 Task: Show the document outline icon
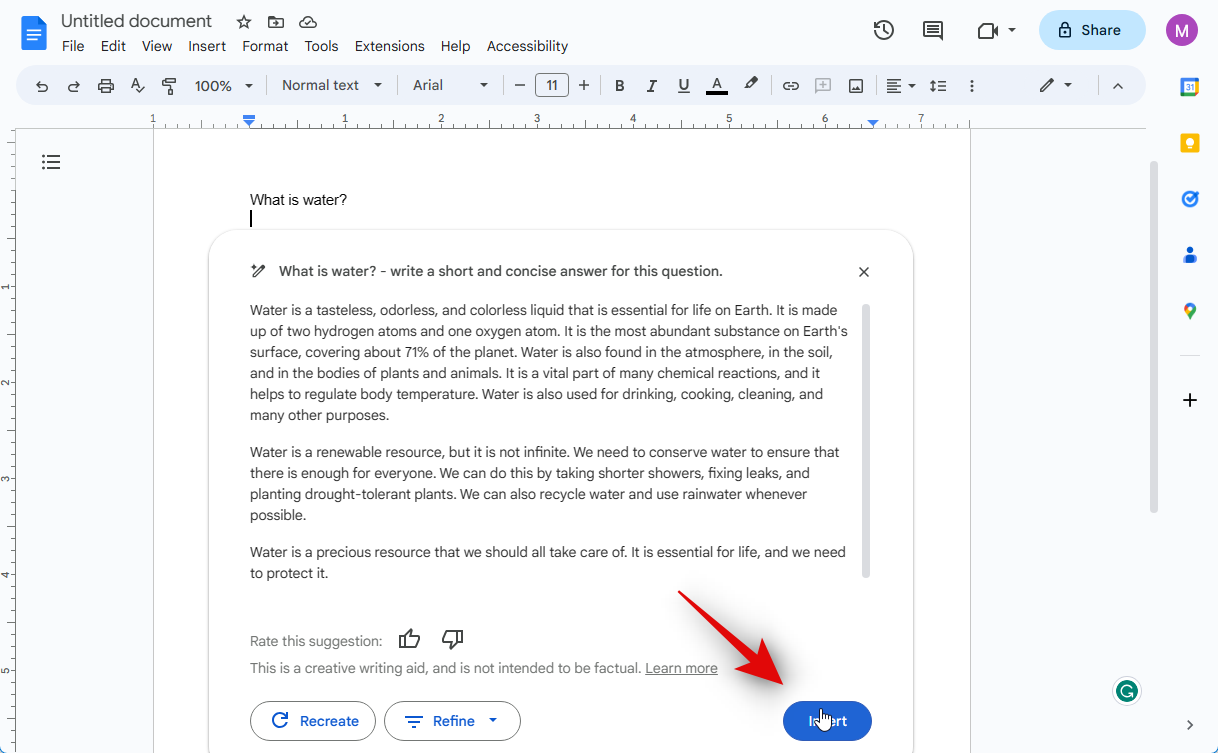pyautogui.click(x=51, y=162)
